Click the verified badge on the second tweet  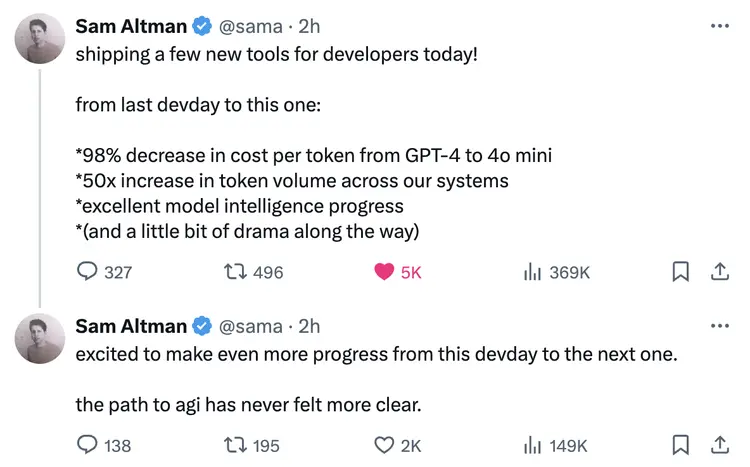[202, 326]
